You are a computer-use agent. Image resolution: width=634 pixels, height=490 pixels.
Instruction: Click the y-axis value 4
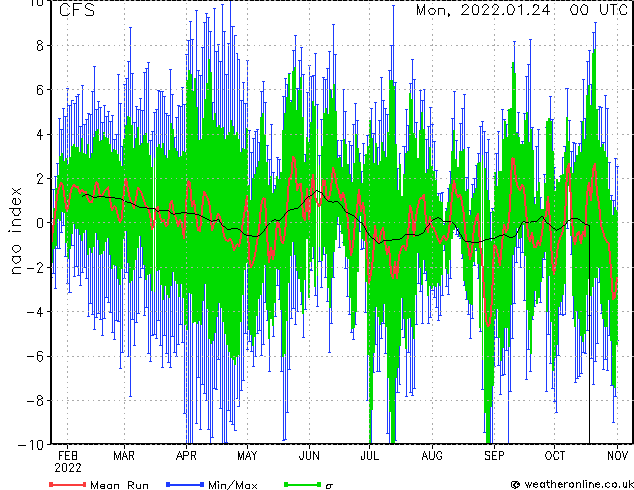tap(40, 134)
